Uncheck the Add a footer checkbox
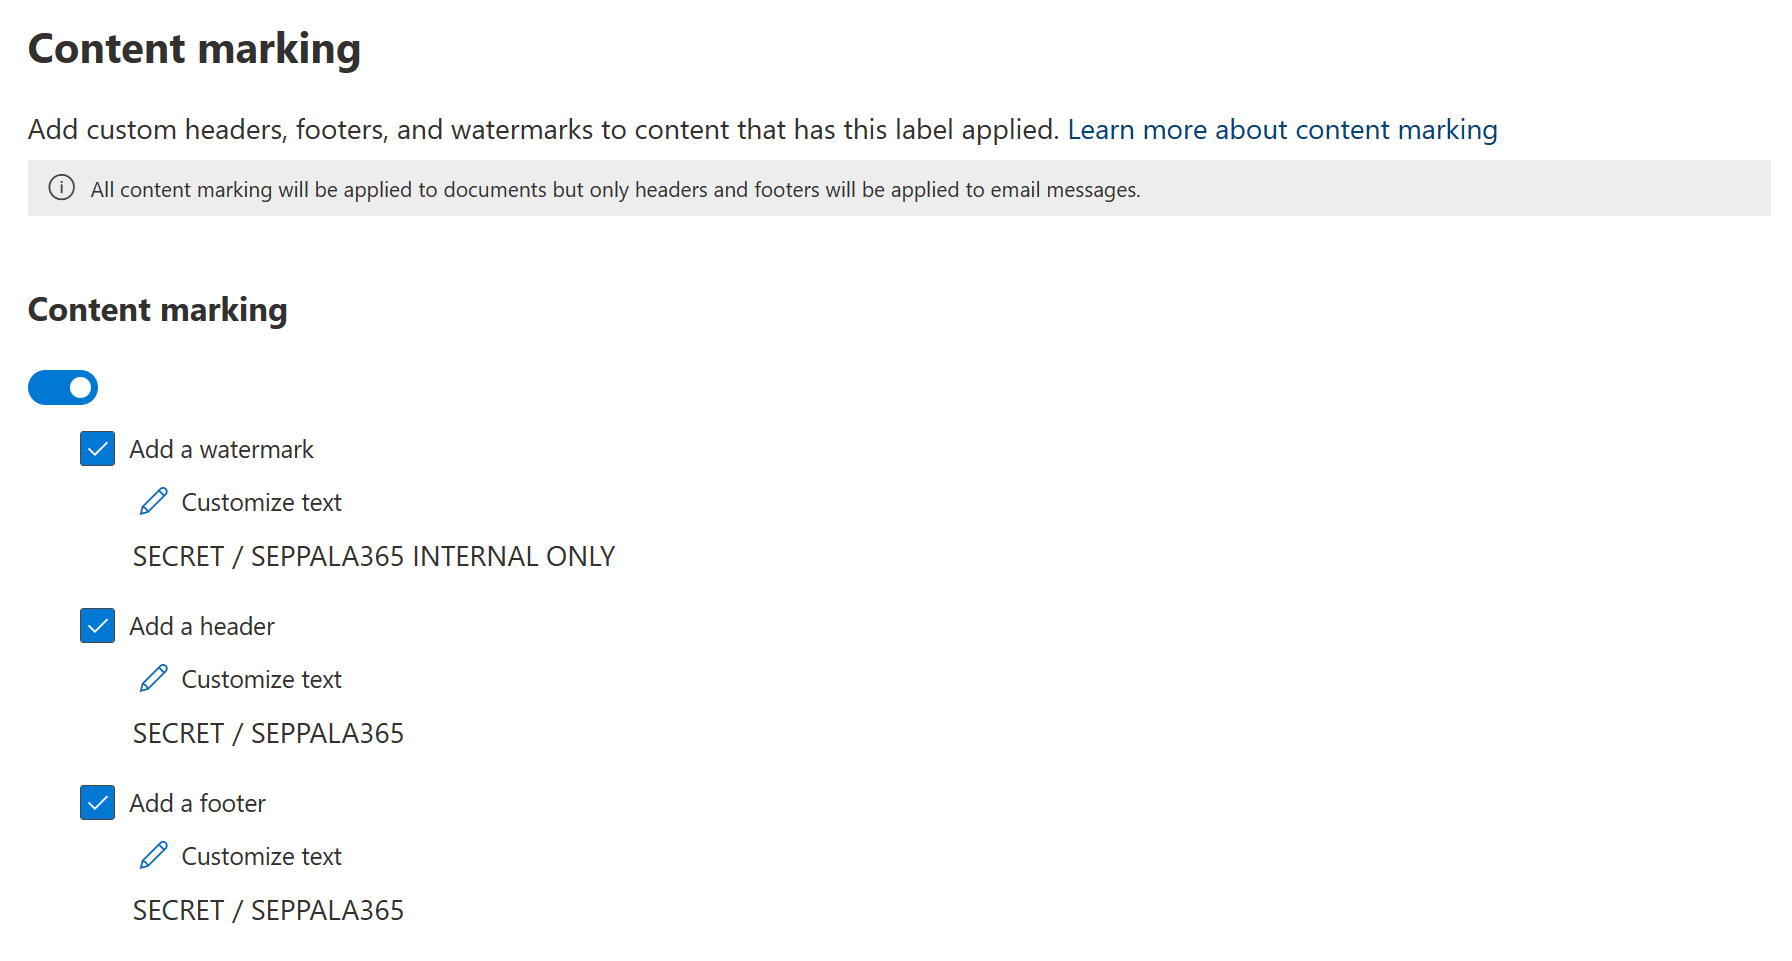Image resolution: width=1792 pixels, height=961 pixels. click(x=98, y=803)
